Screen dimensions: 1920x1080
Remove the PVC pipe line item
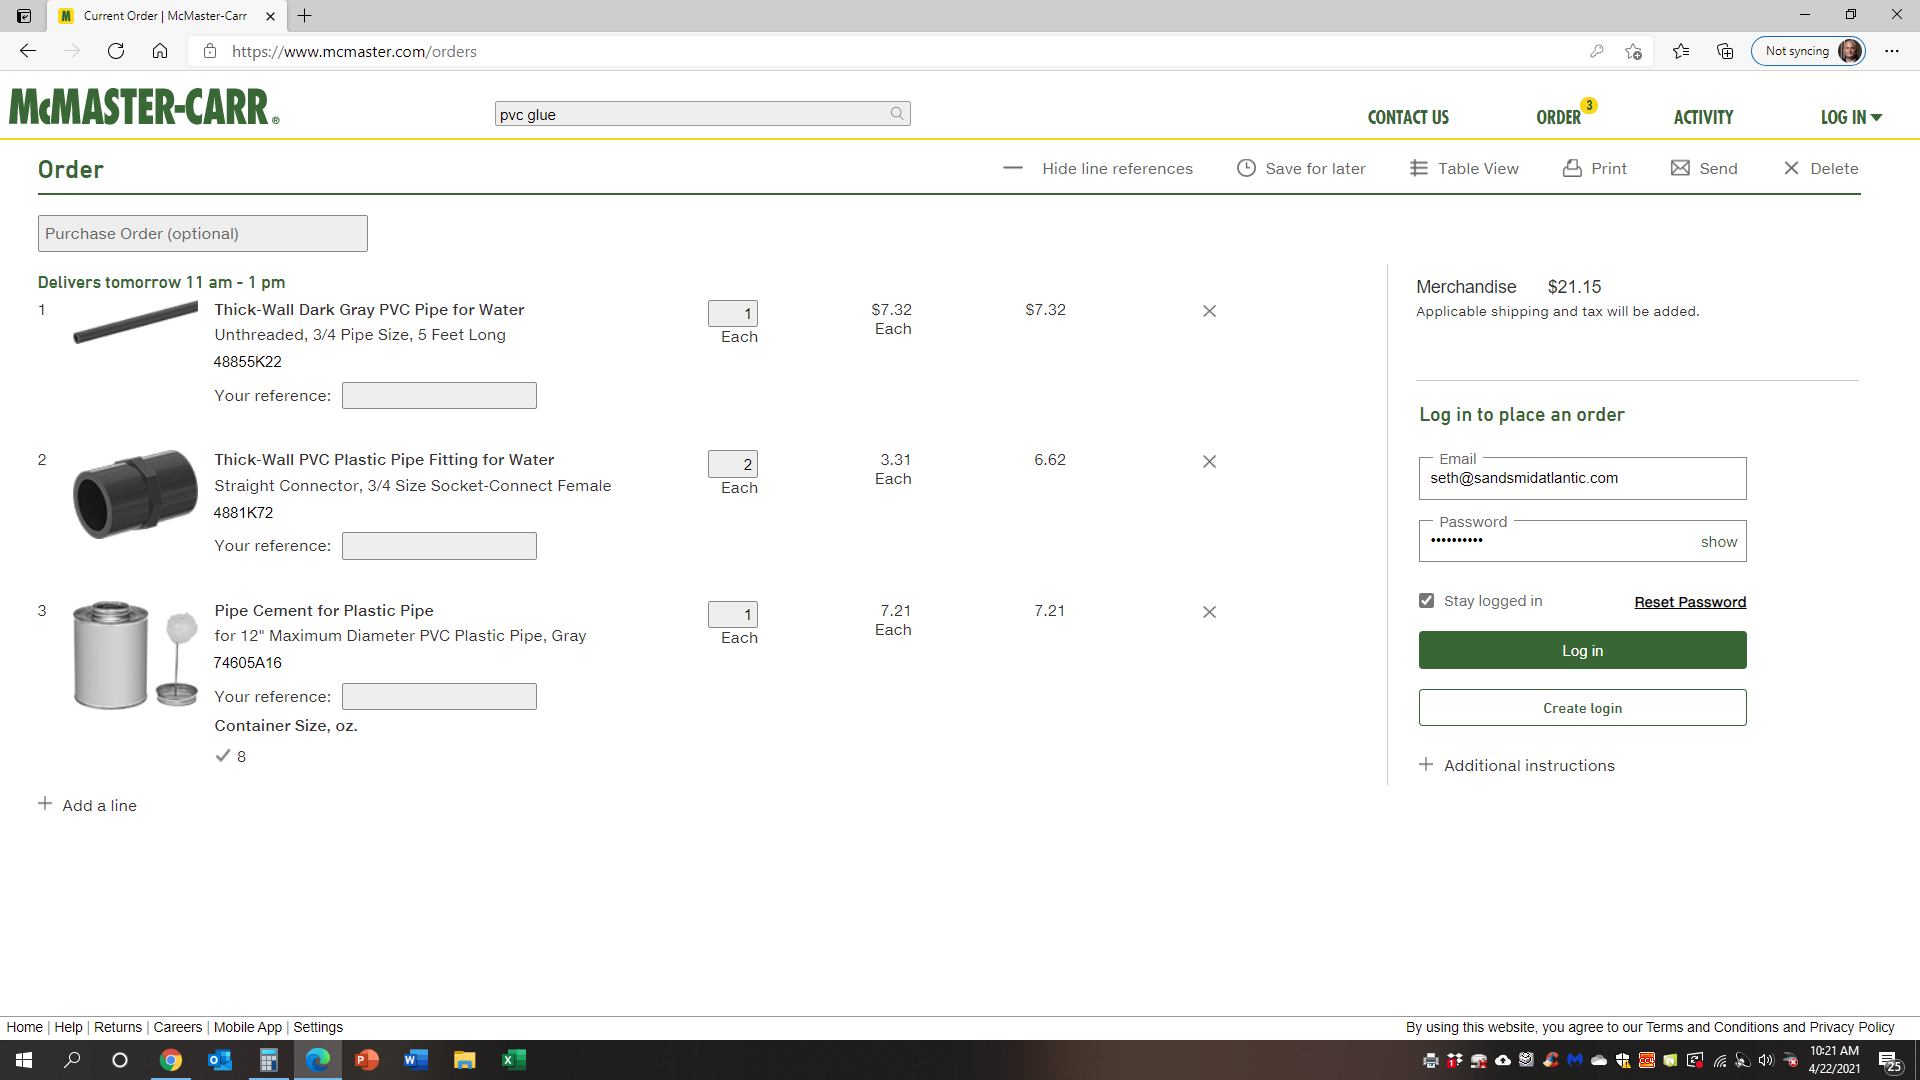[x=1209, y=311]
